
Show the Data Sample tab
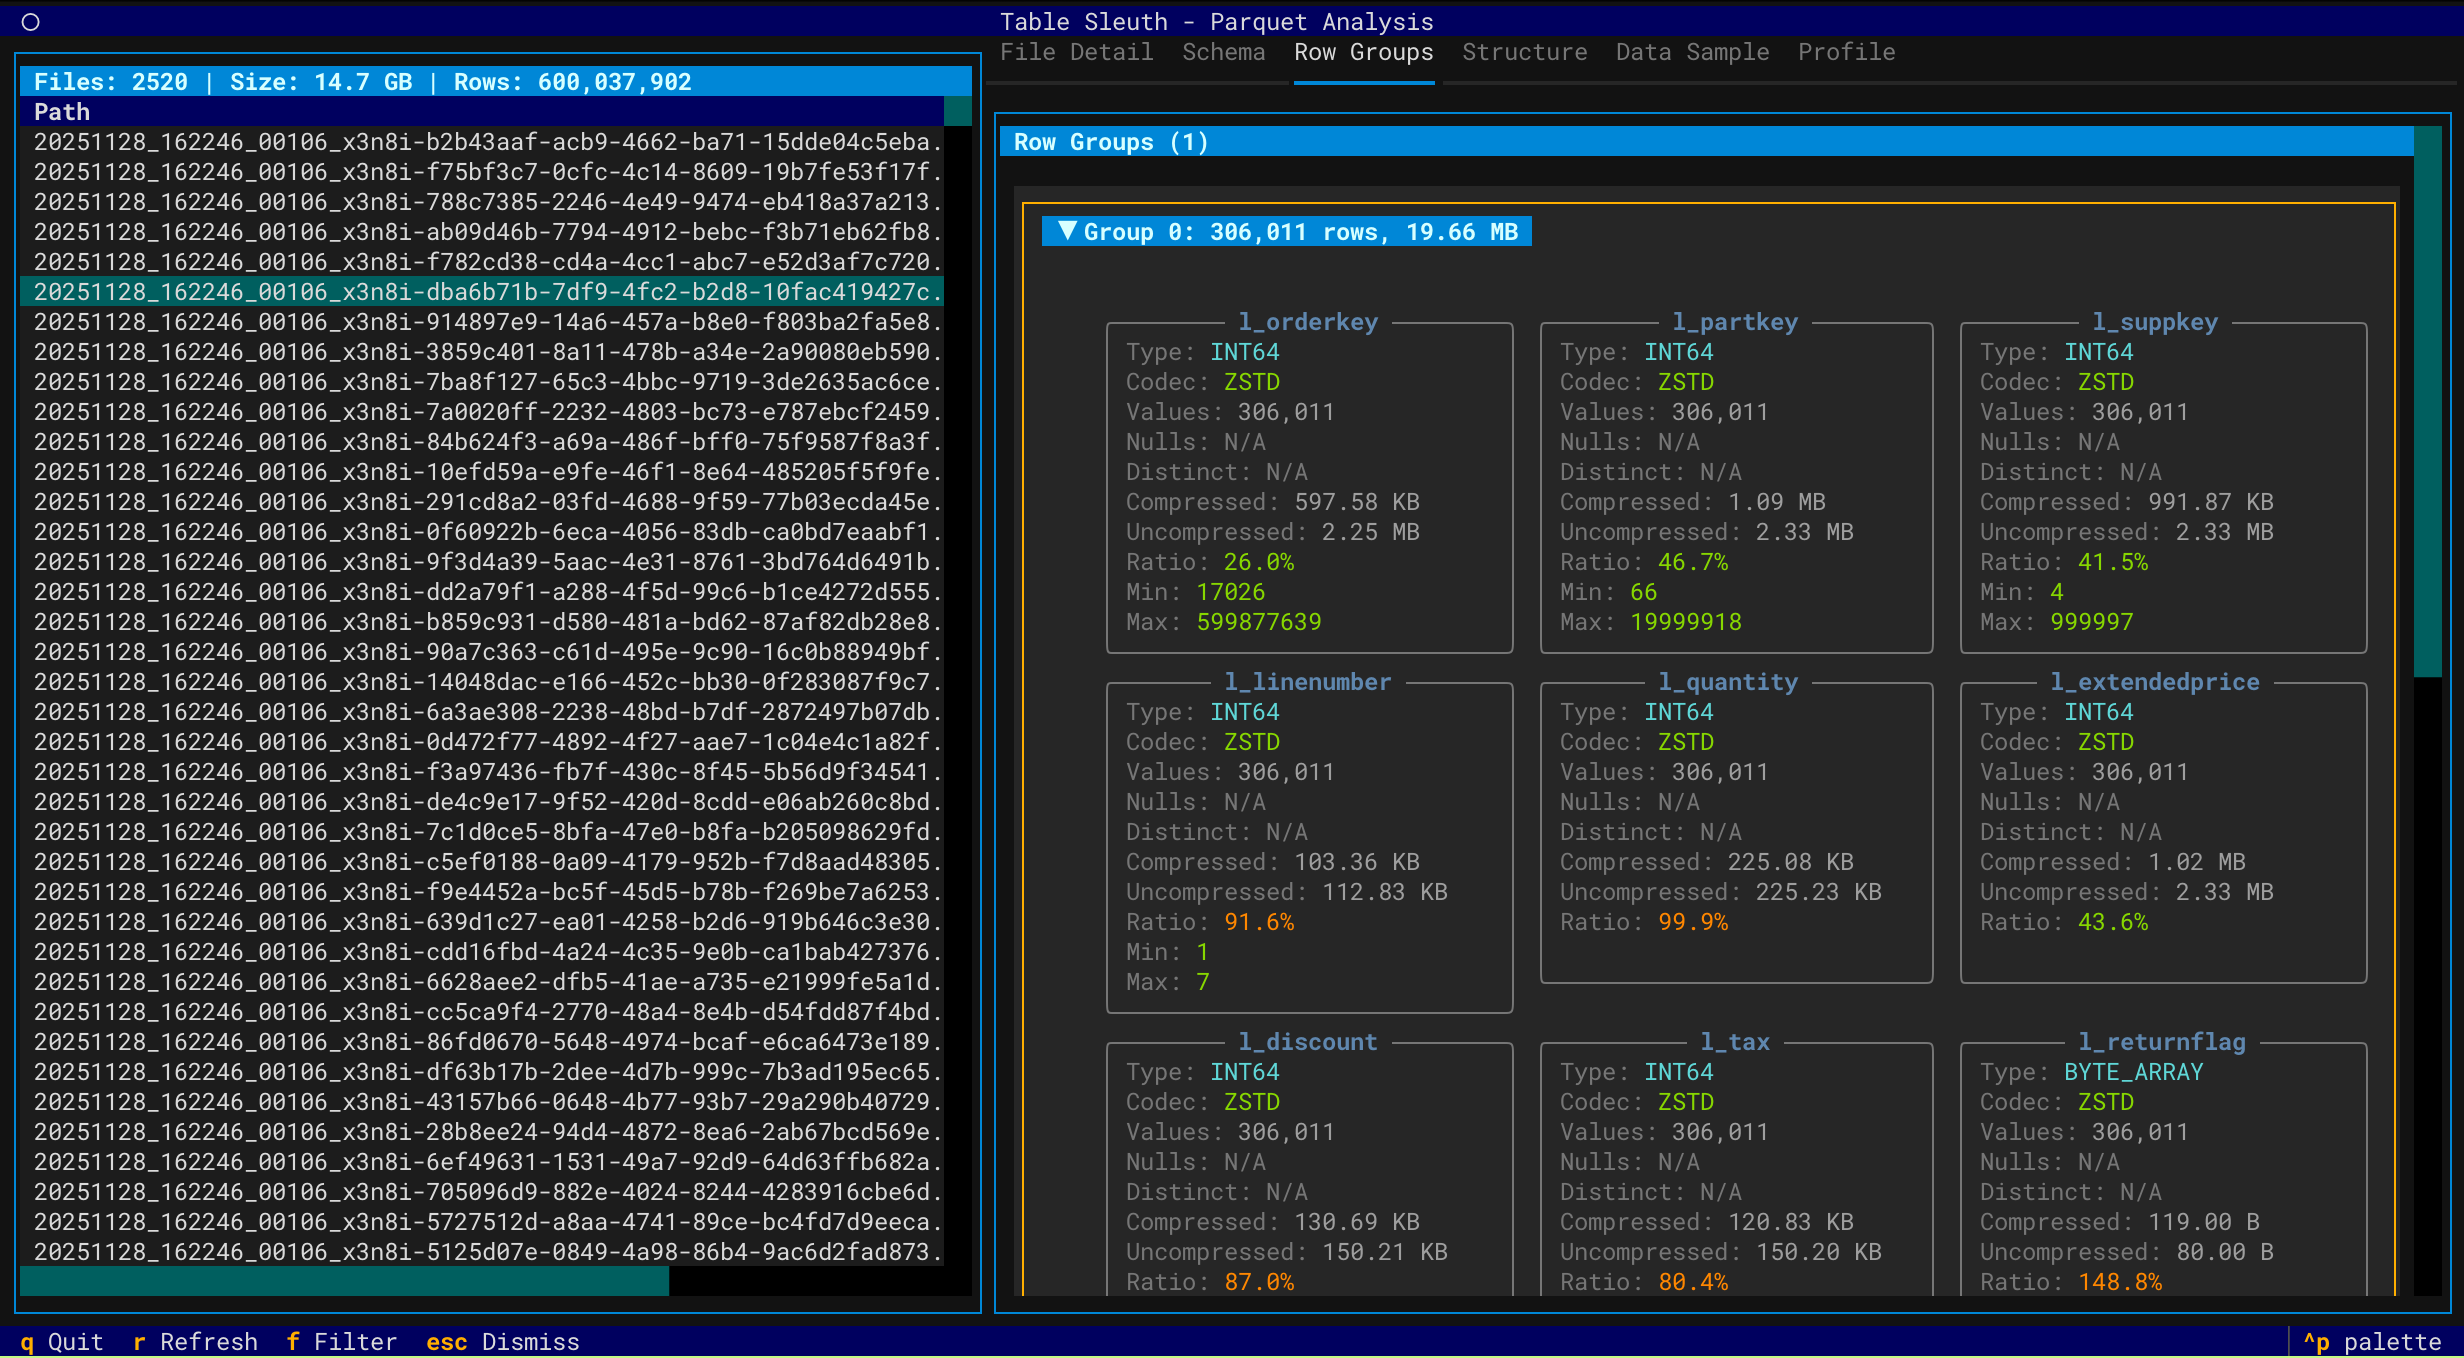click(x=1692, y=52)
